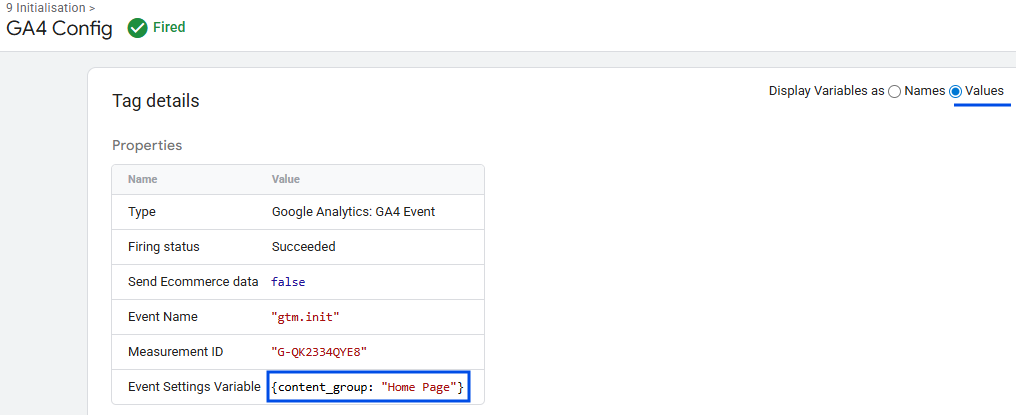The height and width of the screenshot is (415, 1016).
Task: Click the Event Settings Variable row label
Action: 194,387
